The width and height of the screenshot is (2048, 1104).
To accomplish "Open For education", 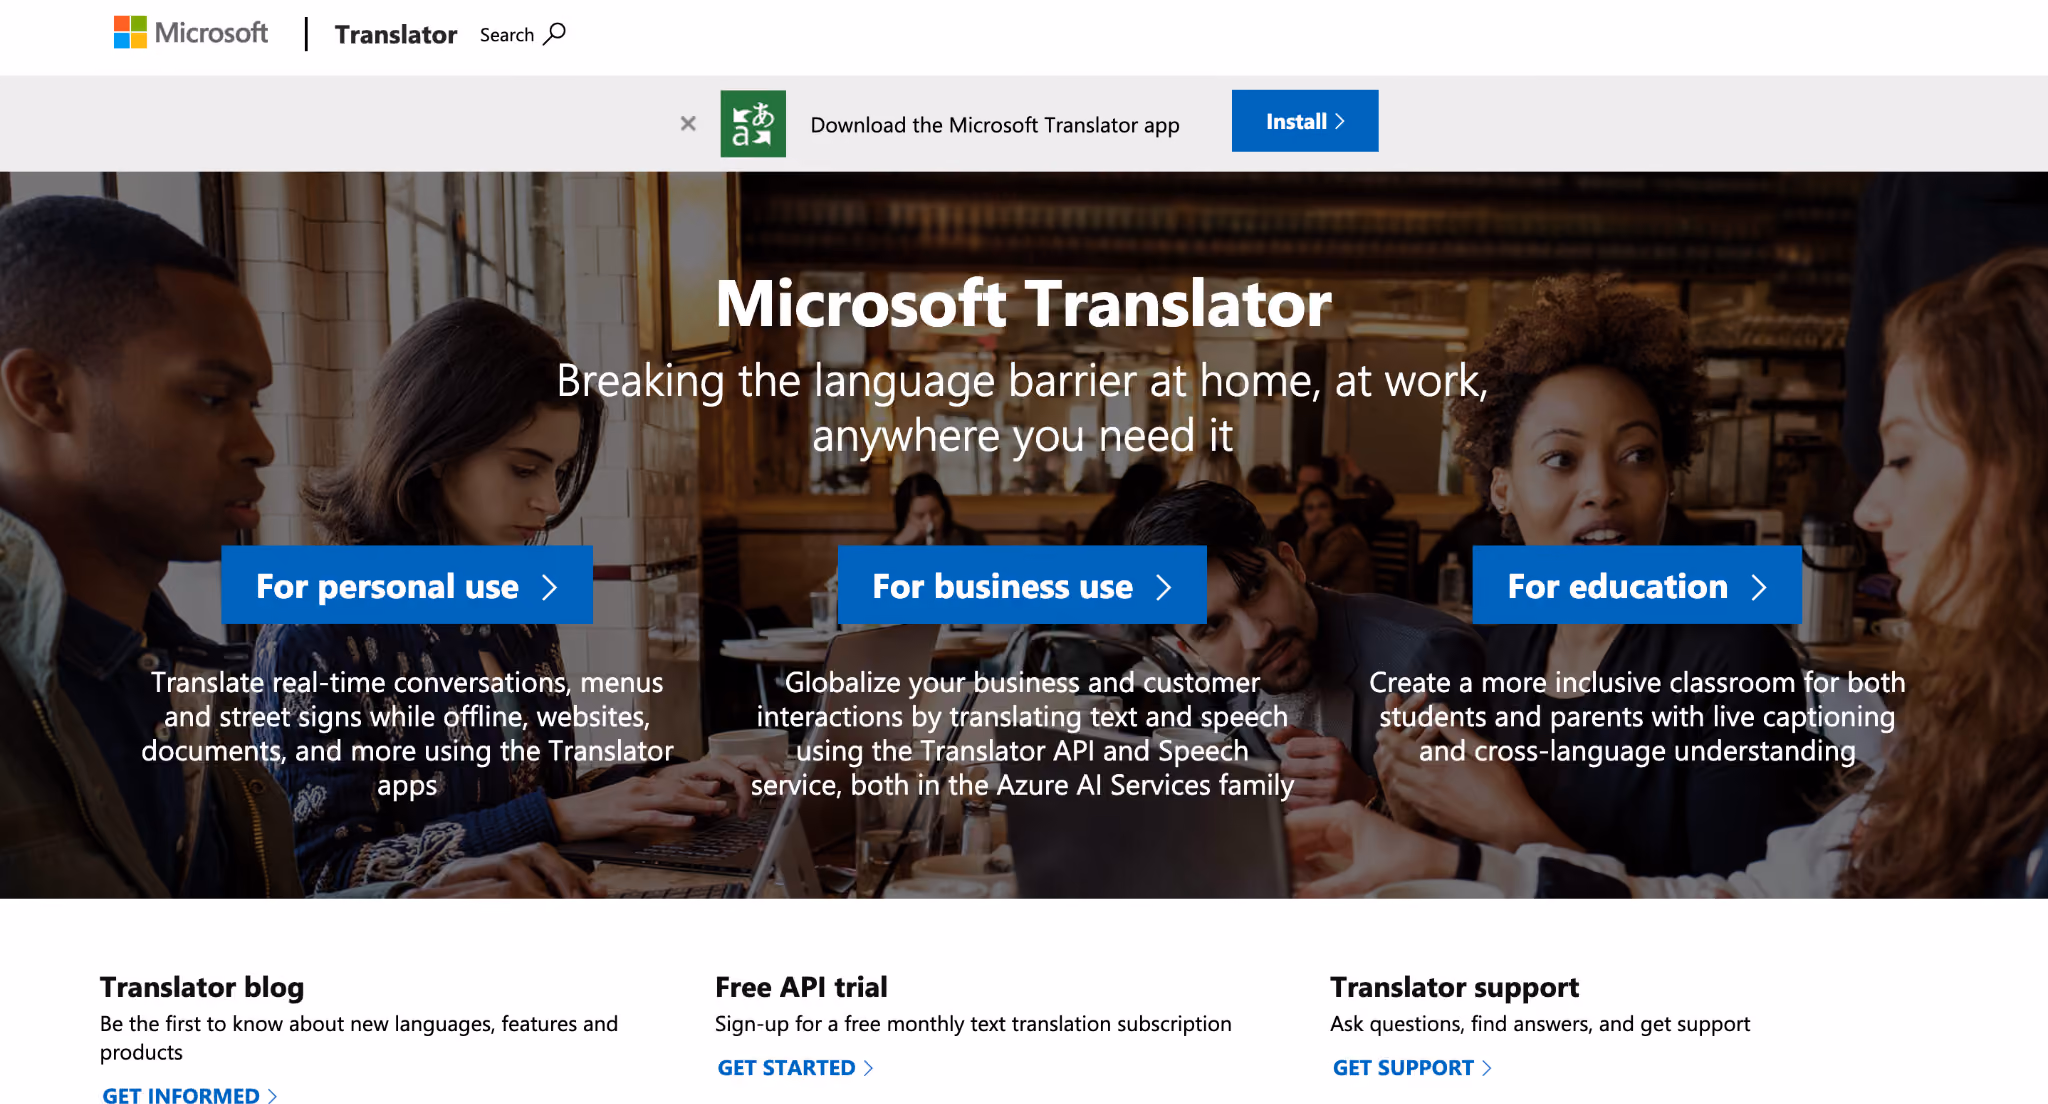I will (x=1637, y=585).
